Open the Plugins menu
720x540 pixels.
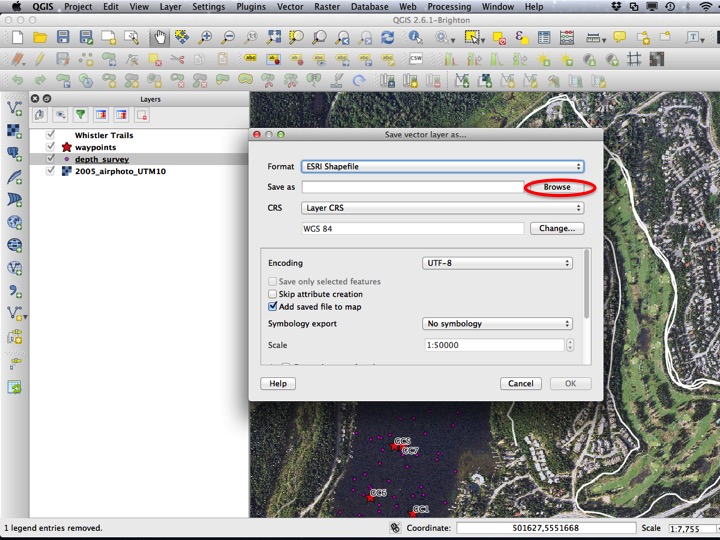251,6
